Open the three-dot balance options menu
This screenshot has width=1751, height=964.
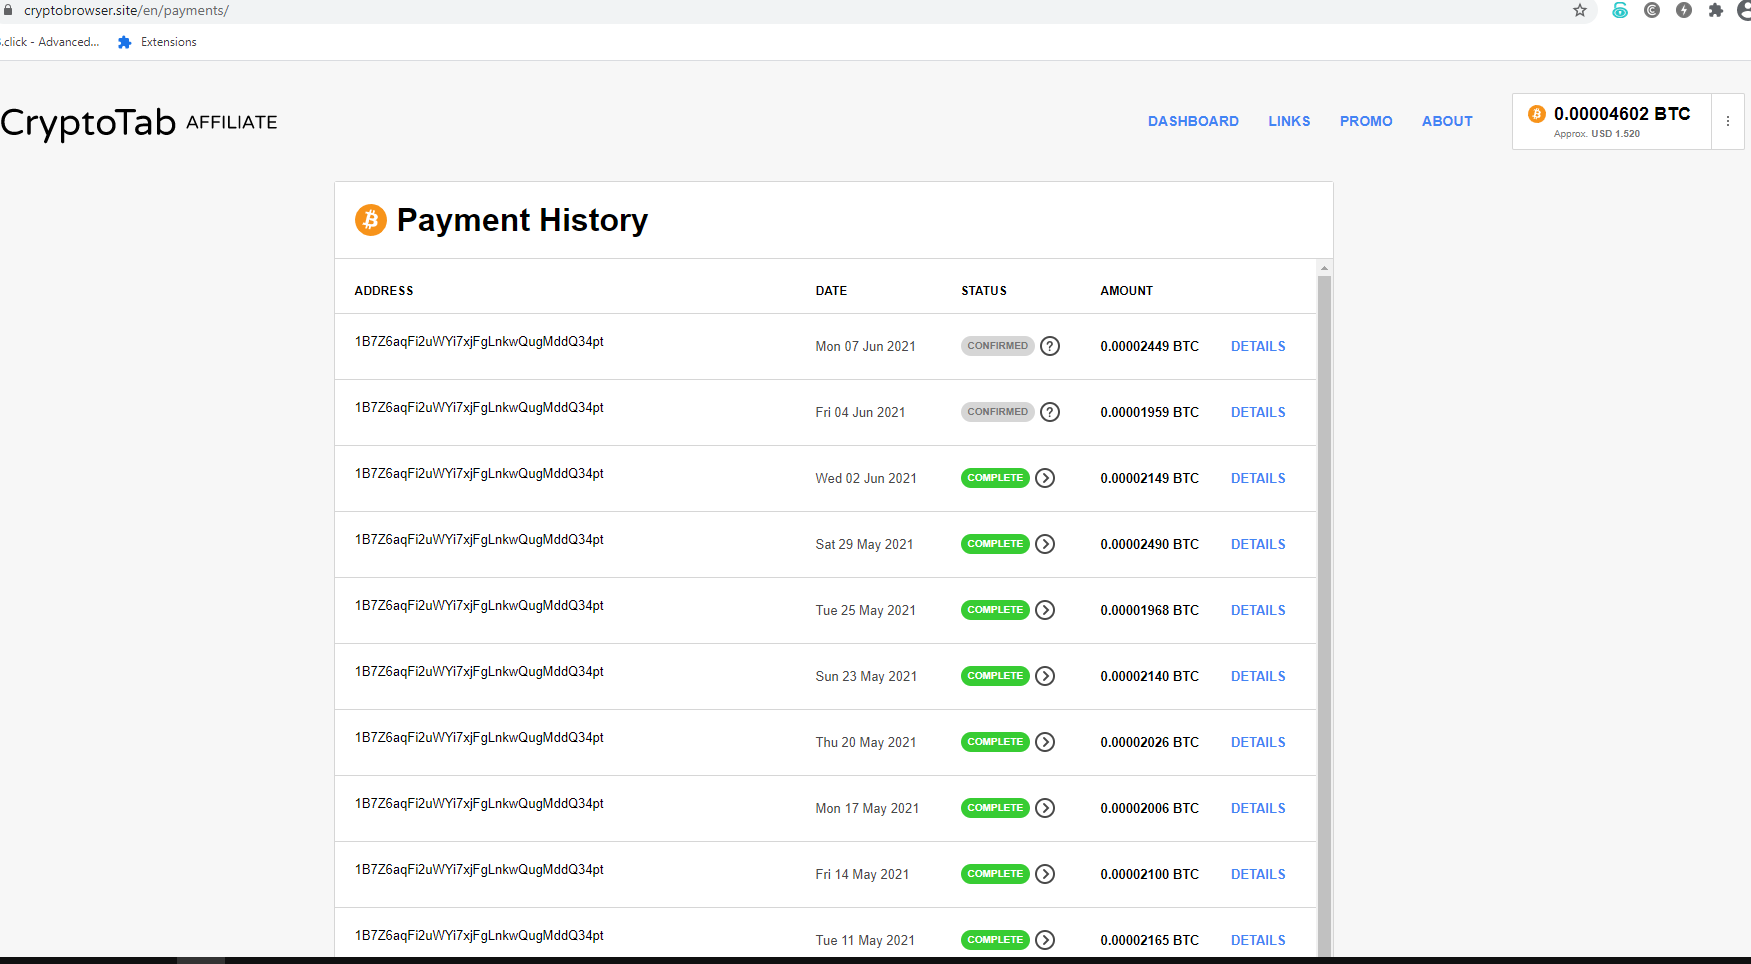[1727, 121]
